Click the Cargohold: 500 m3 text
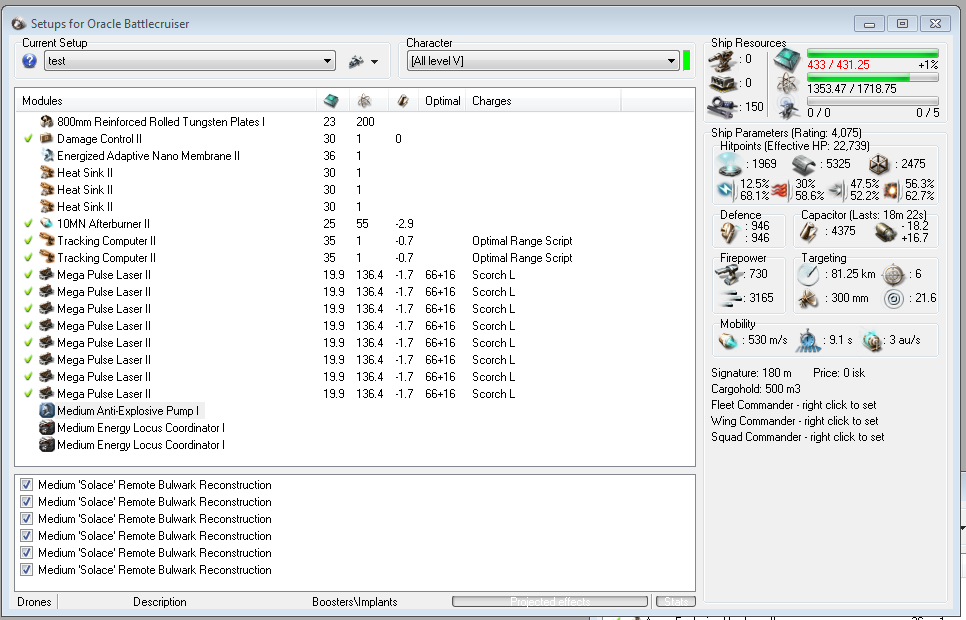 756,389
